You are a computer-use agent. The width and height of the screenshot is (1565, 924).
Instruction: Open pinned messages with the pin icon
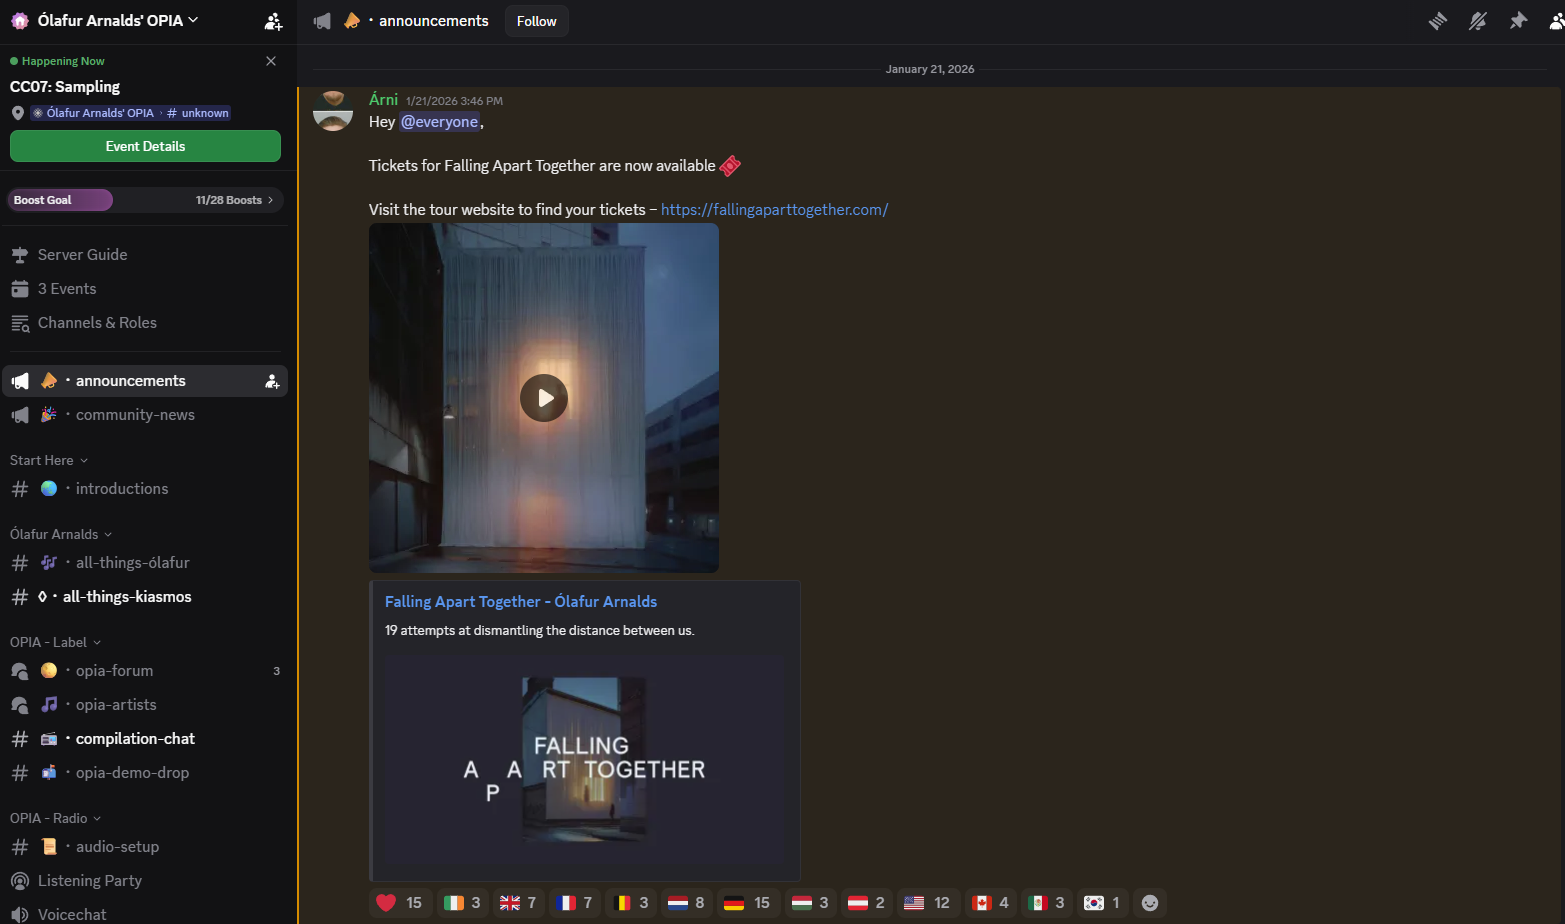(1518, 21)
